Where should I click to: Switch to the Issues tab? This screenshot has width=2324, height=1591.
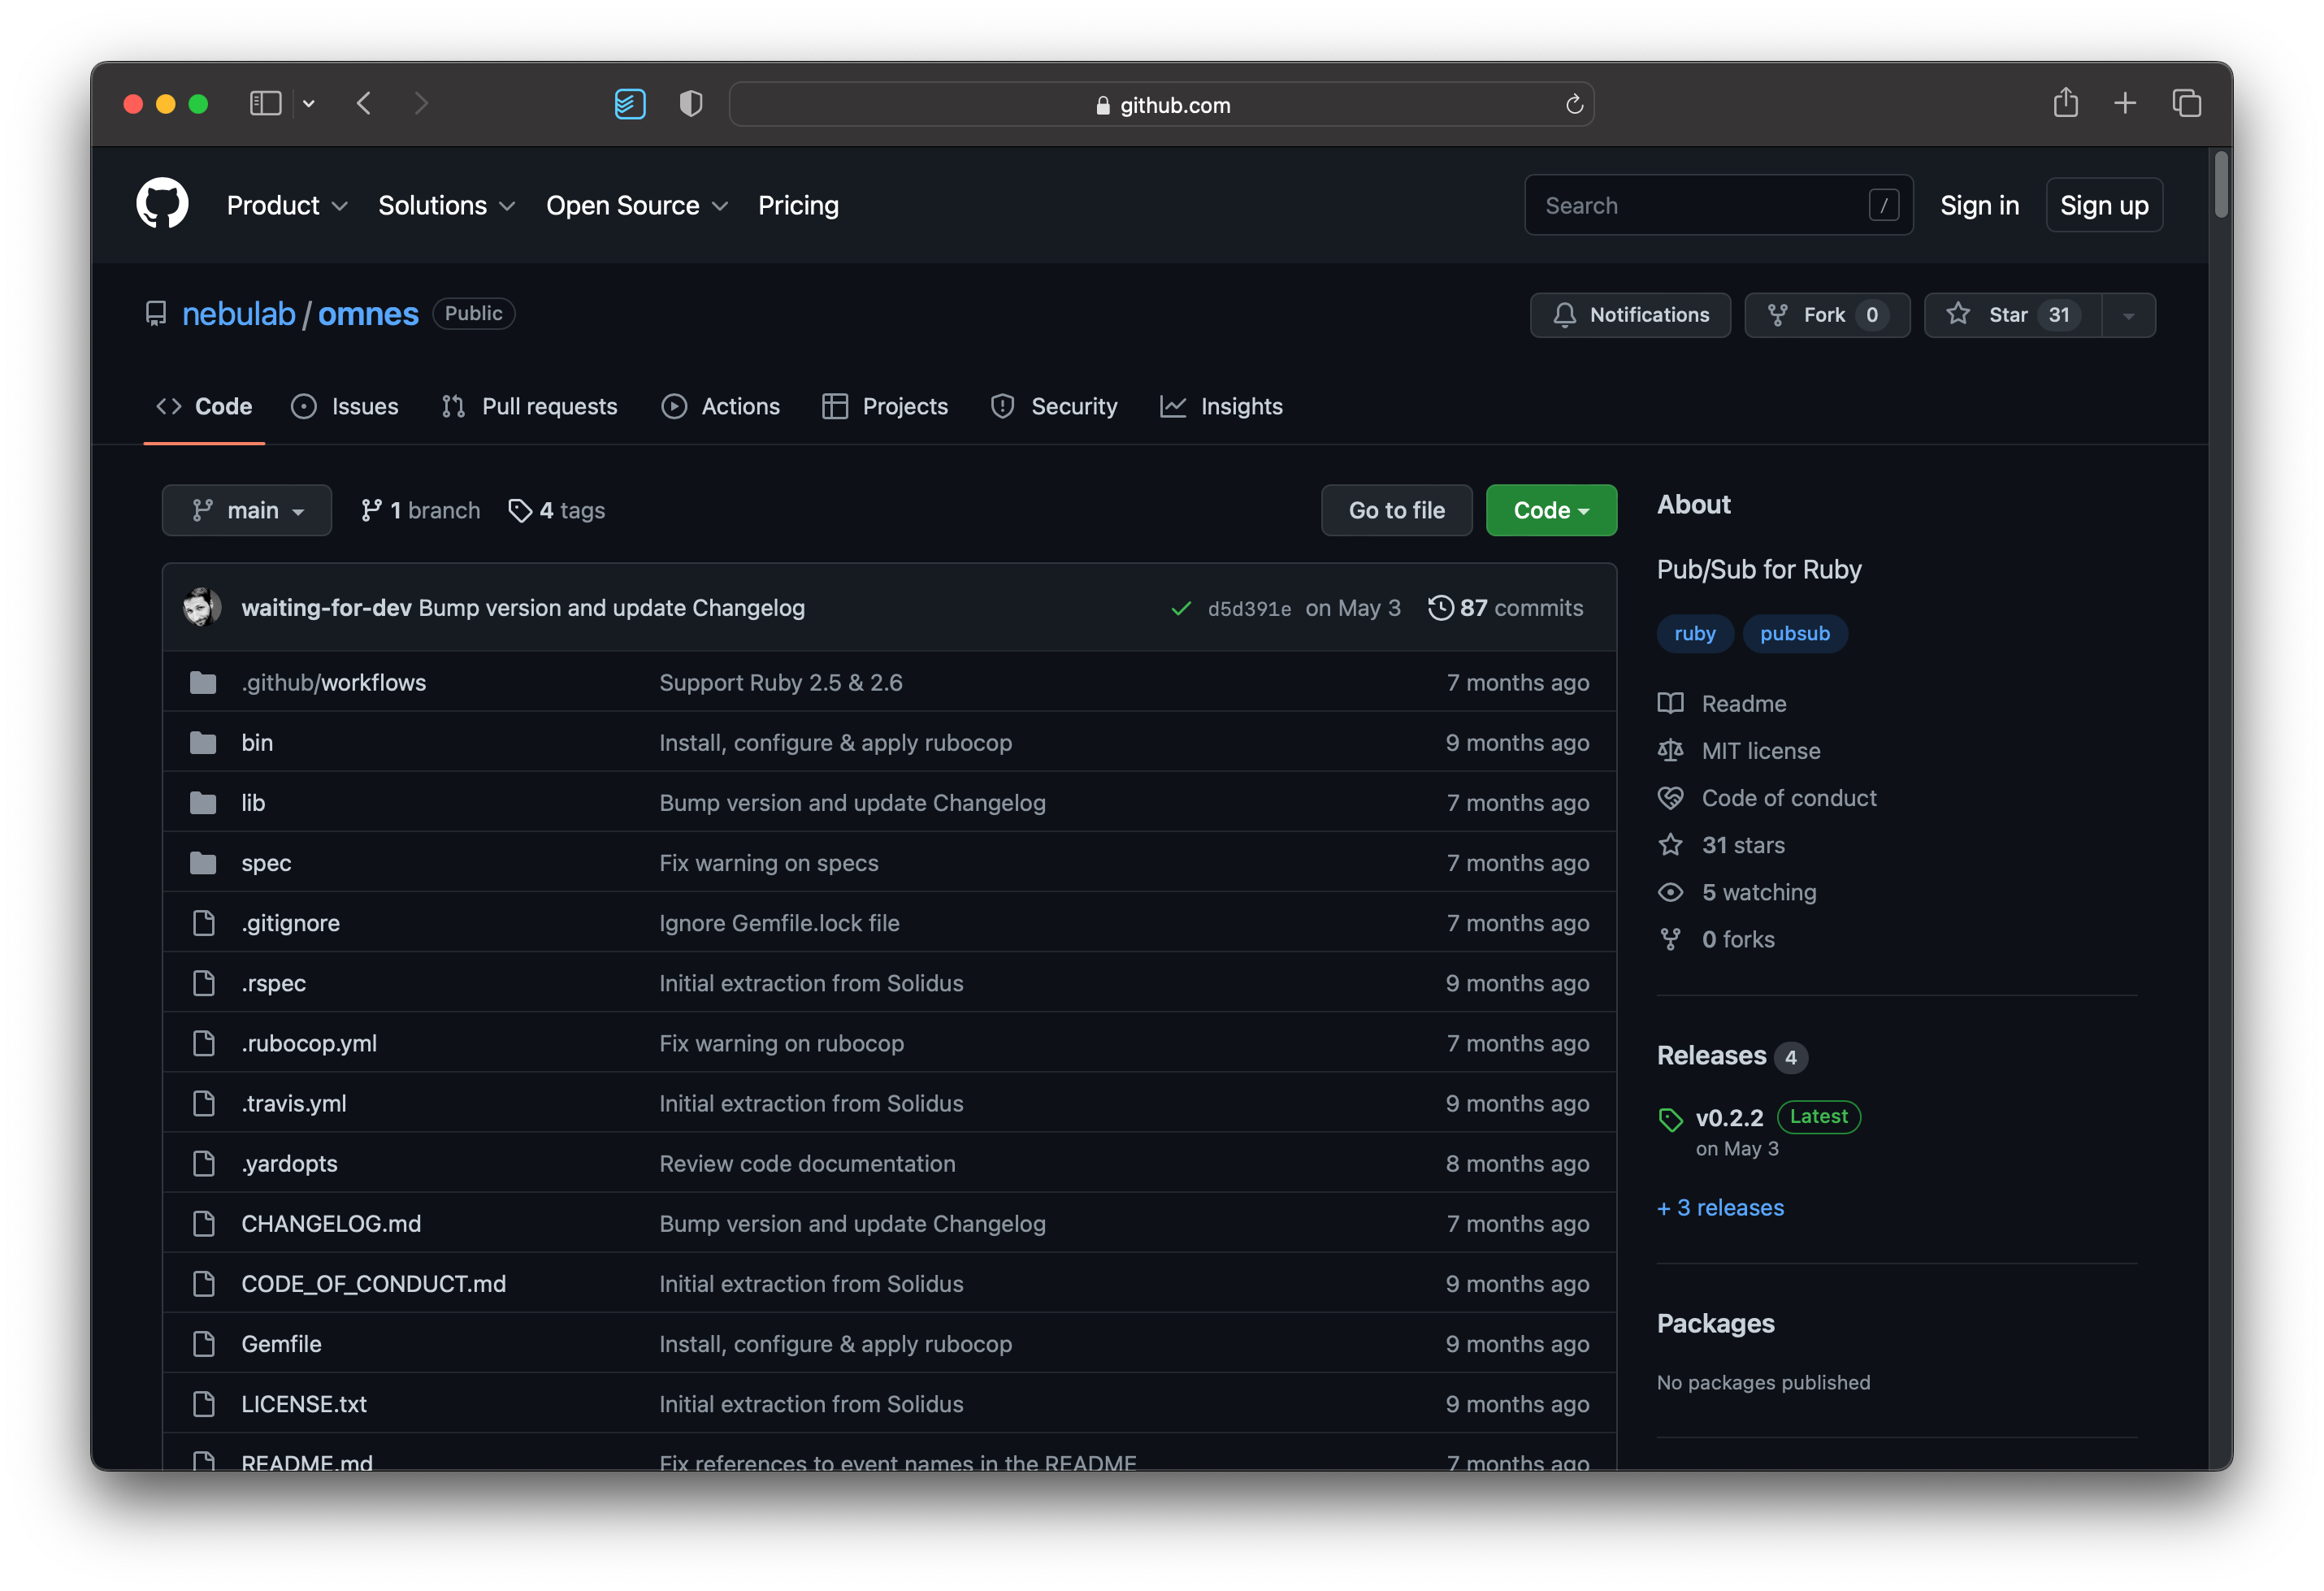click(345, 406)
